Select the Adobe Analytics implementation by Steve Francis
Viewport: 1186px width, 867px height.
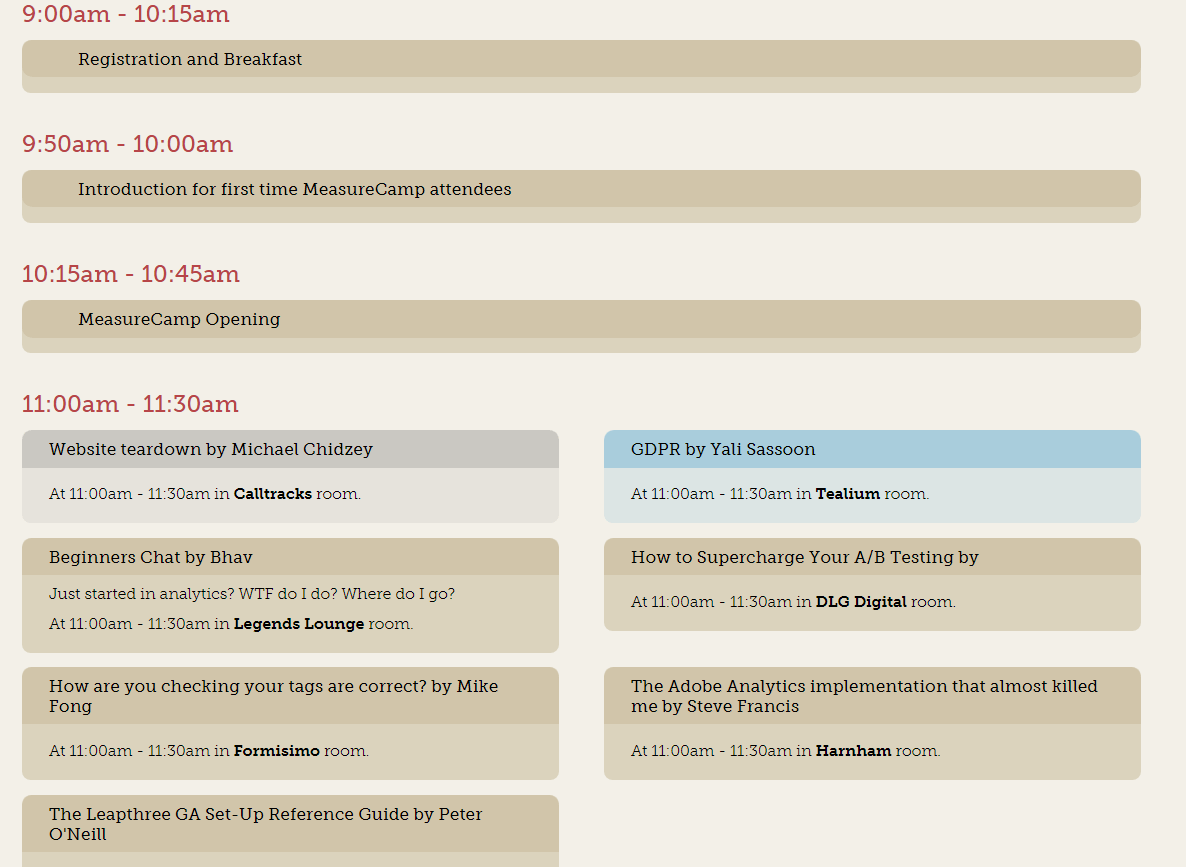coord(863,695)
